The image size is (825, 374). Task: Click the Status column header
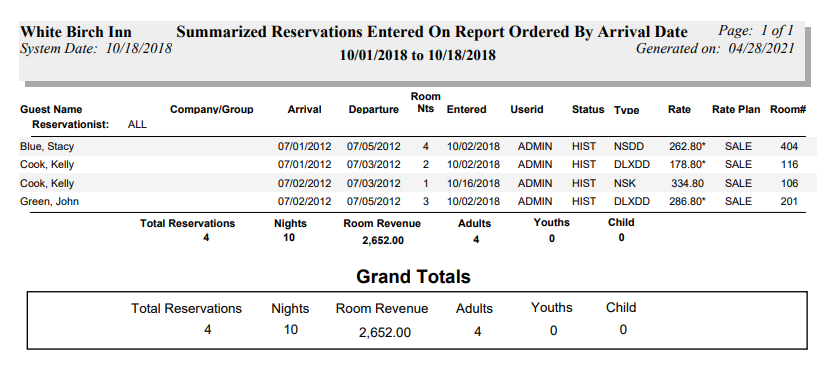point(588,109)
